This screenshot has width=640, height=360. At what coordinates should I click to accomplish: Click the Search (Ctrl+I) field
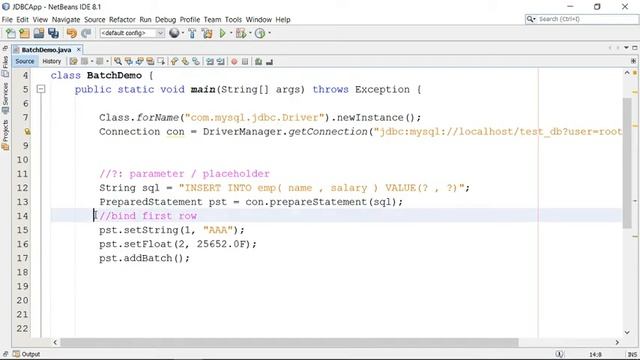(582, 19)
